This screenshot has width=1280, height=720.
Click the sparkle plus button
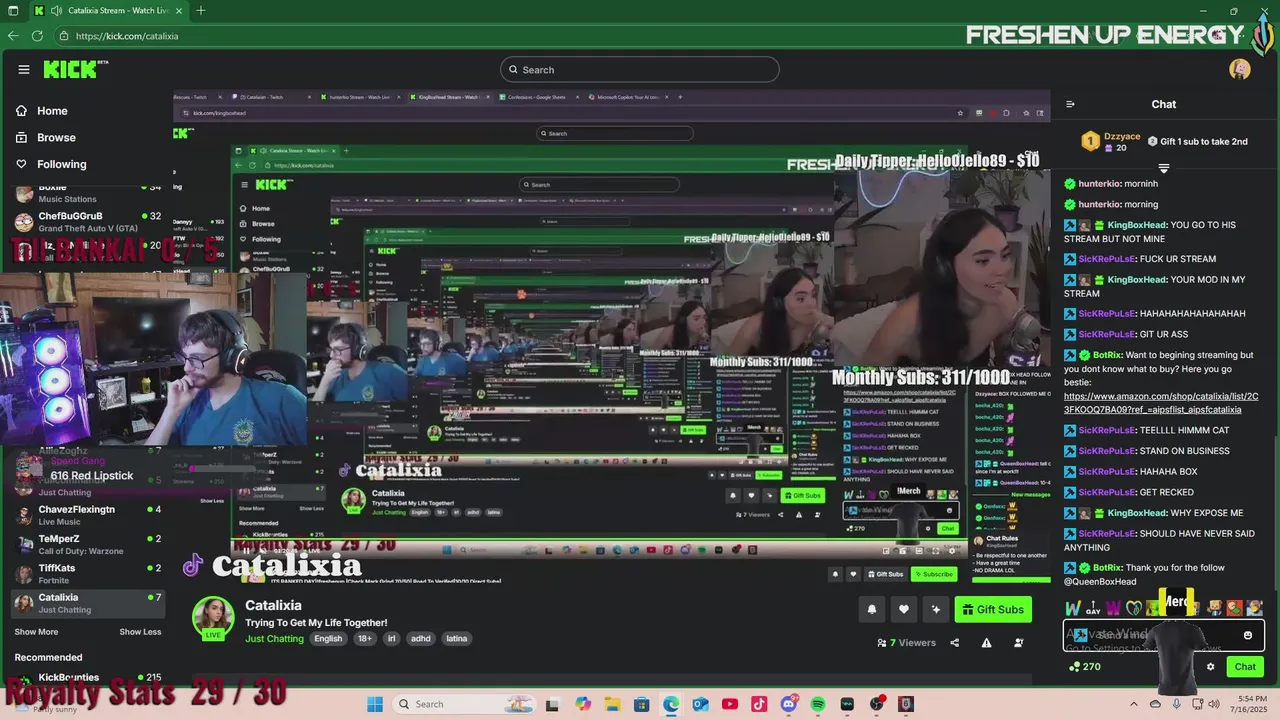936,609
